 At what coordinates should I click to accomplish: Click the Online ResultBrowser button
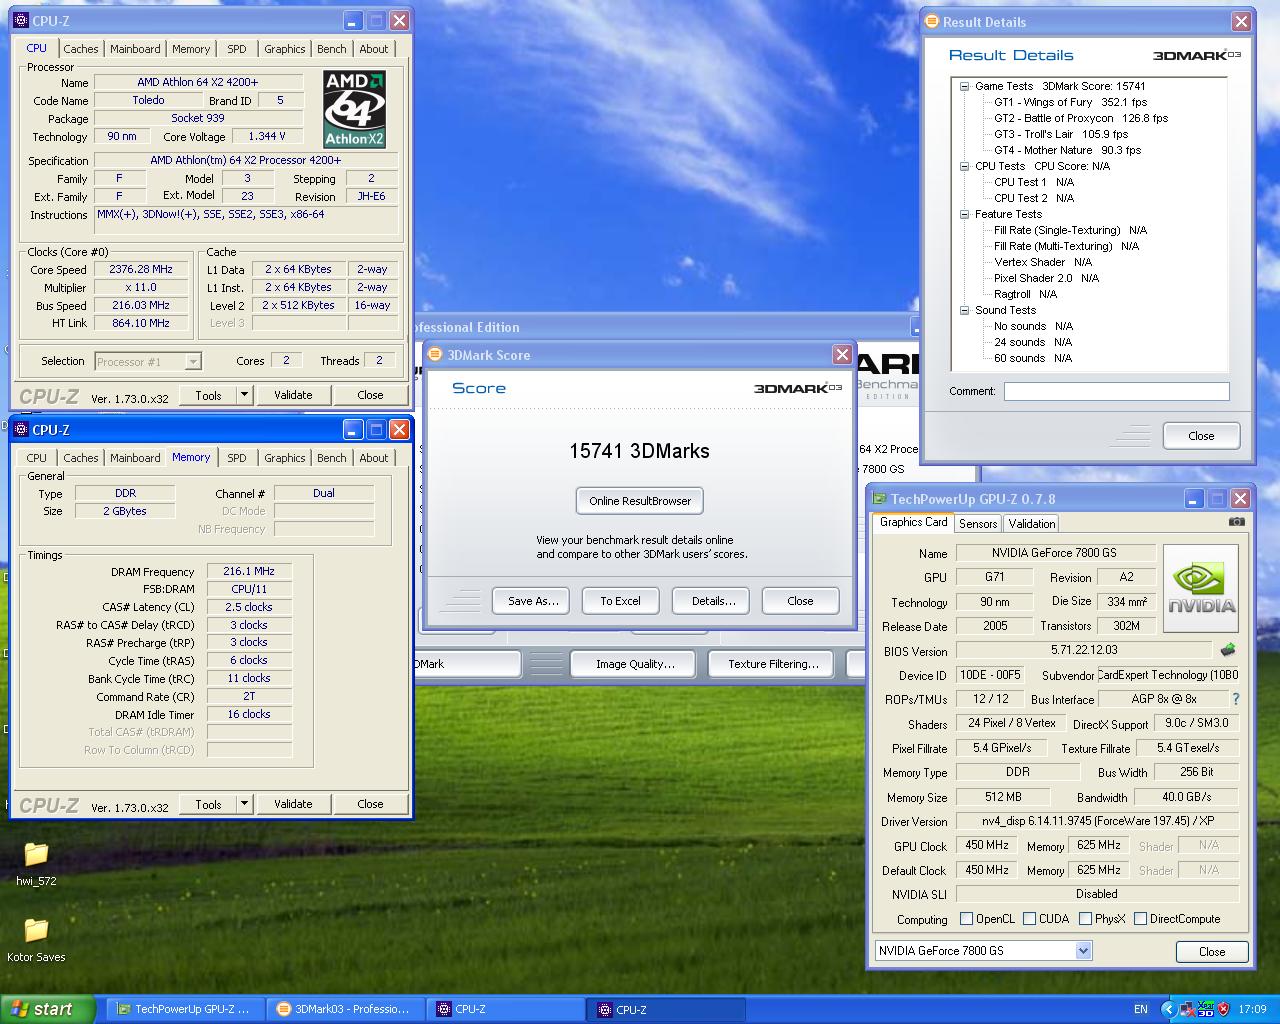pyautogui.click(x=640, y=501)
